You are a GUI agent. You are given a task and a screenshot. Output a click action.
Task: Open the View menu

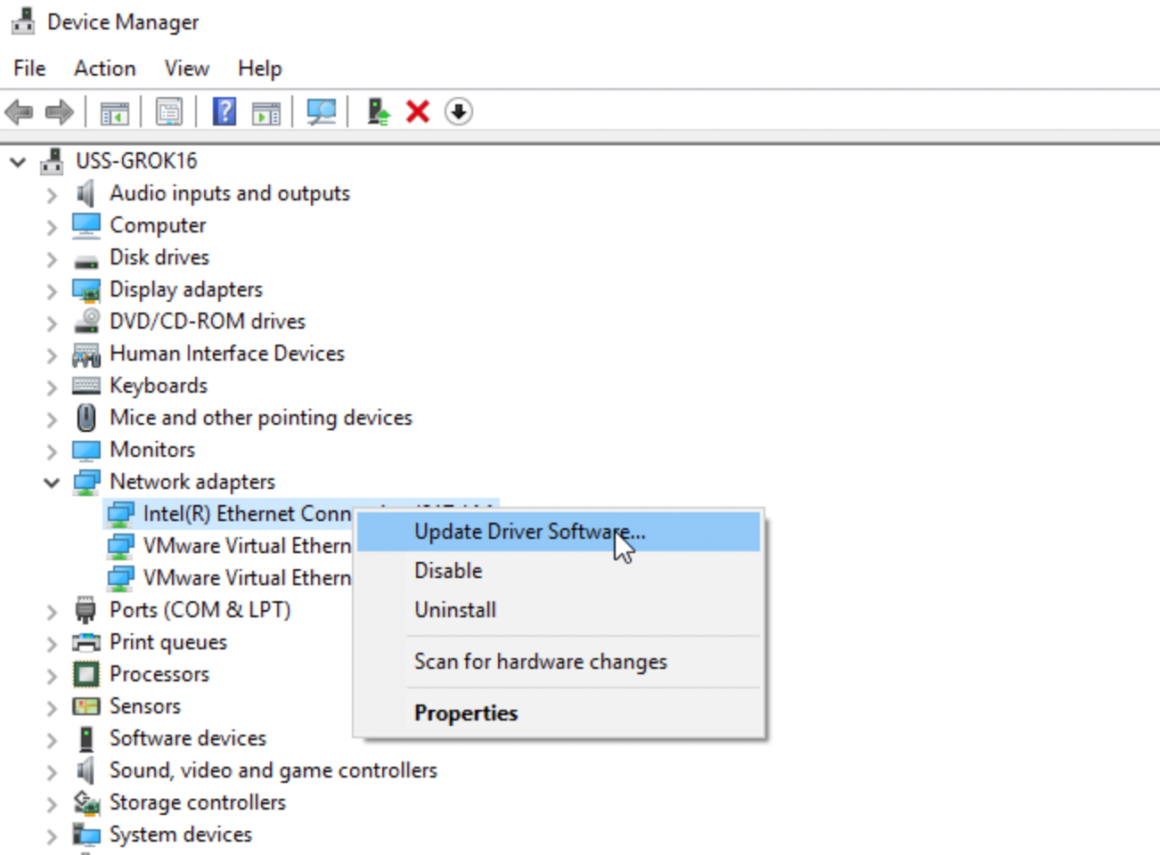click(186, 68)
